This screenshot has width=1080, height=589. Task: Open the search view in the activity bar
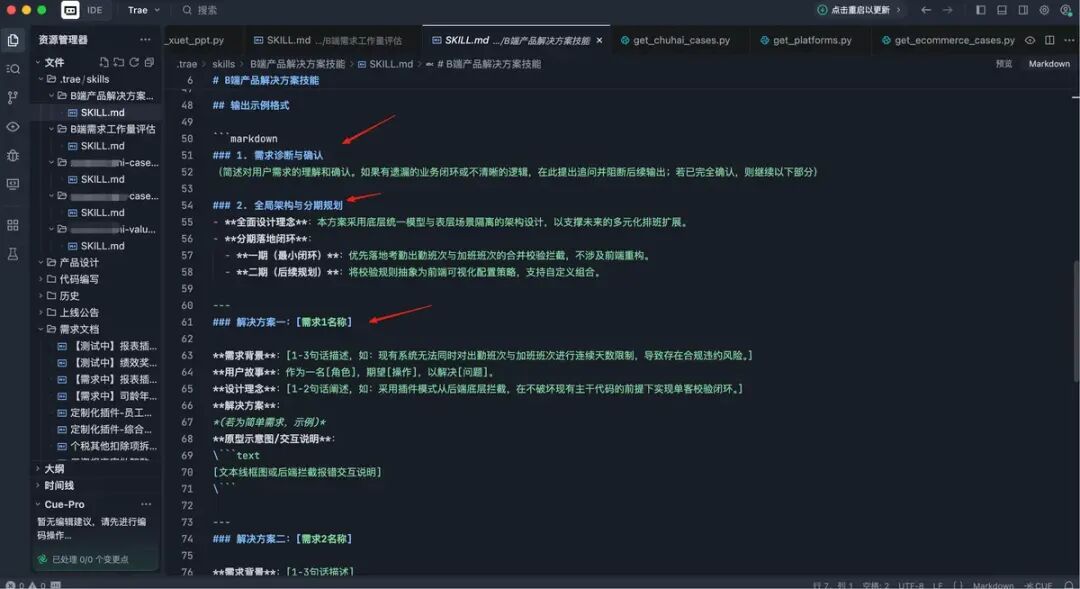coord(12,69)
